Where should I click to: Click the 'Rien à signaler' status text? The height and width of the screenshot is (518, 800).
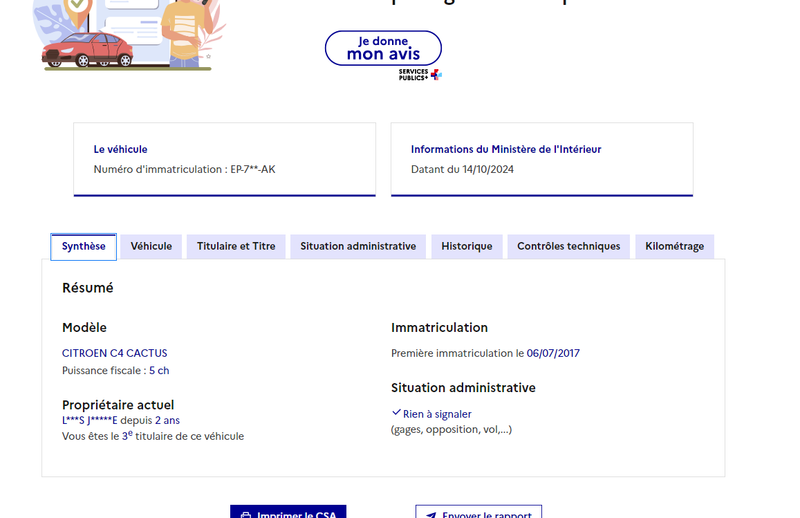437,414
